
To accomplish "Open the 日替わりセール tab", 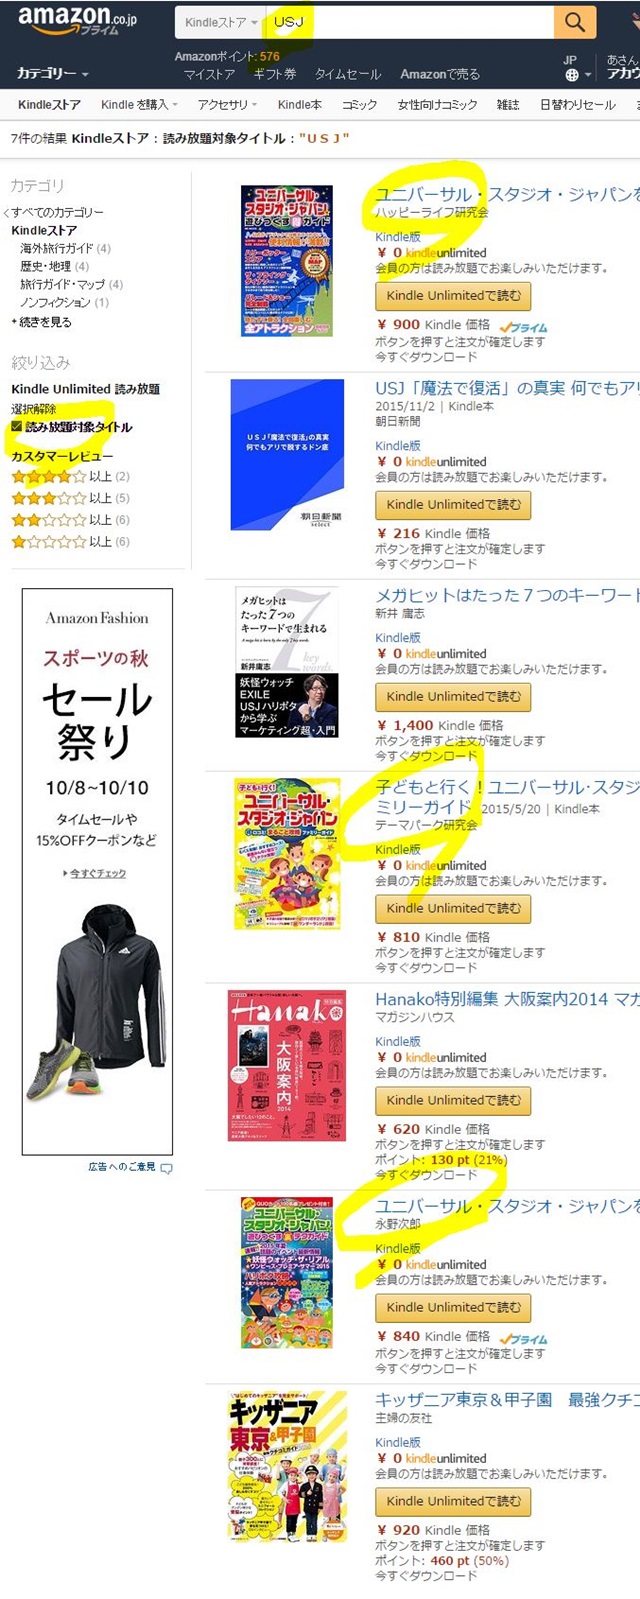I will (x=577, y=104).
